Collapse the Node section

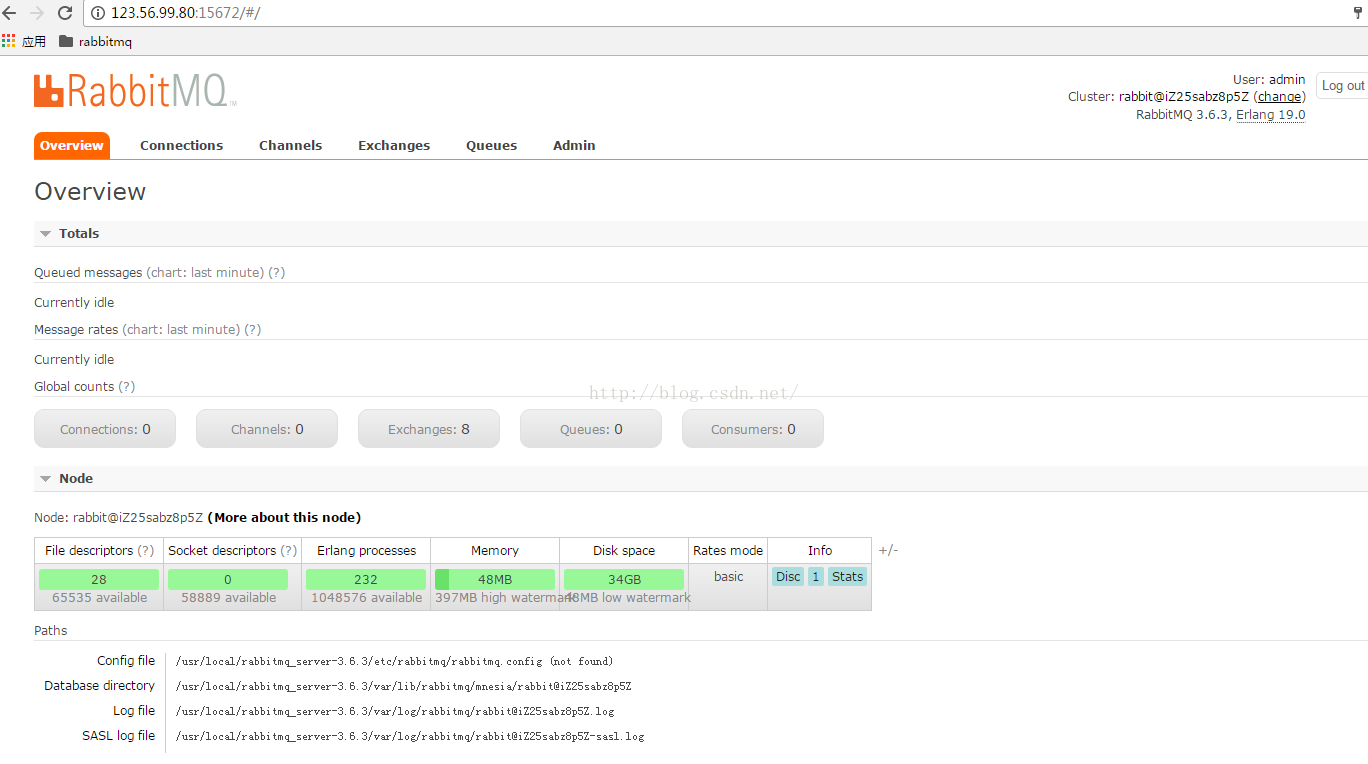click(x=66, y=478)
